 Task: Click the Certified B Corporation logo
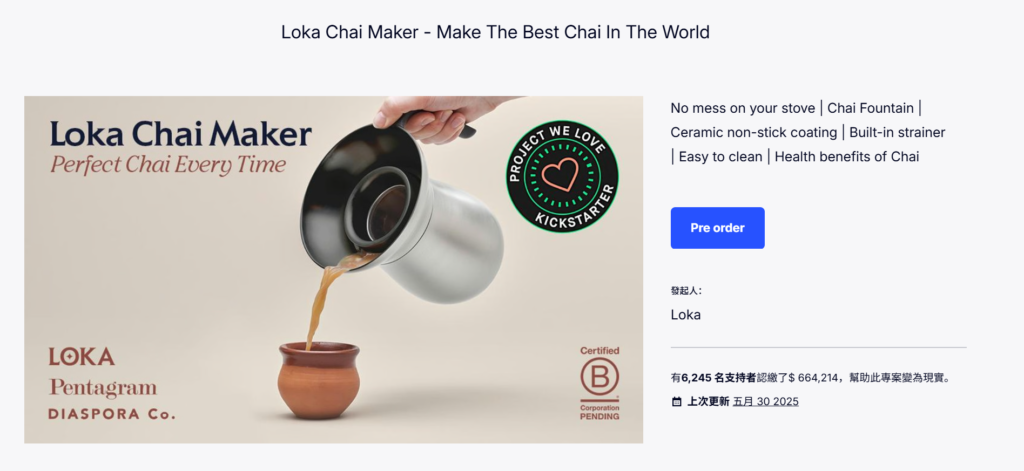[600, 383]
